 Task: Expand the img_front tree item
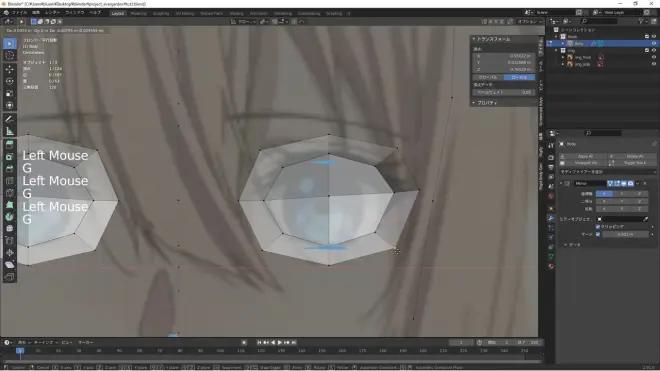pos(563,57)
